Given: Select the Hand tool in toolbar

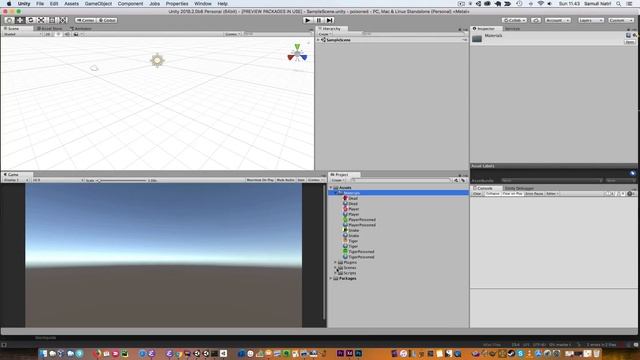Looking at the screenshot, I should tap(9, 20).
